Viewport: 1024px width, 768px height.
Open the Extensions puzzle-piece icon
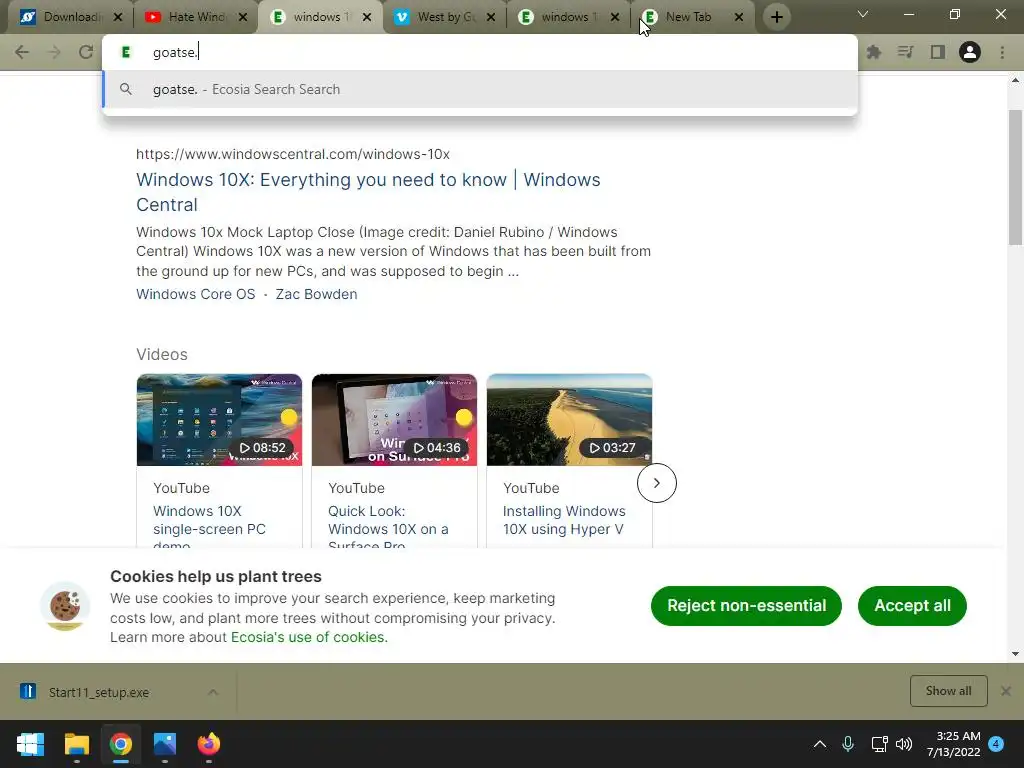pyautogui.click(x=874, y=52)
